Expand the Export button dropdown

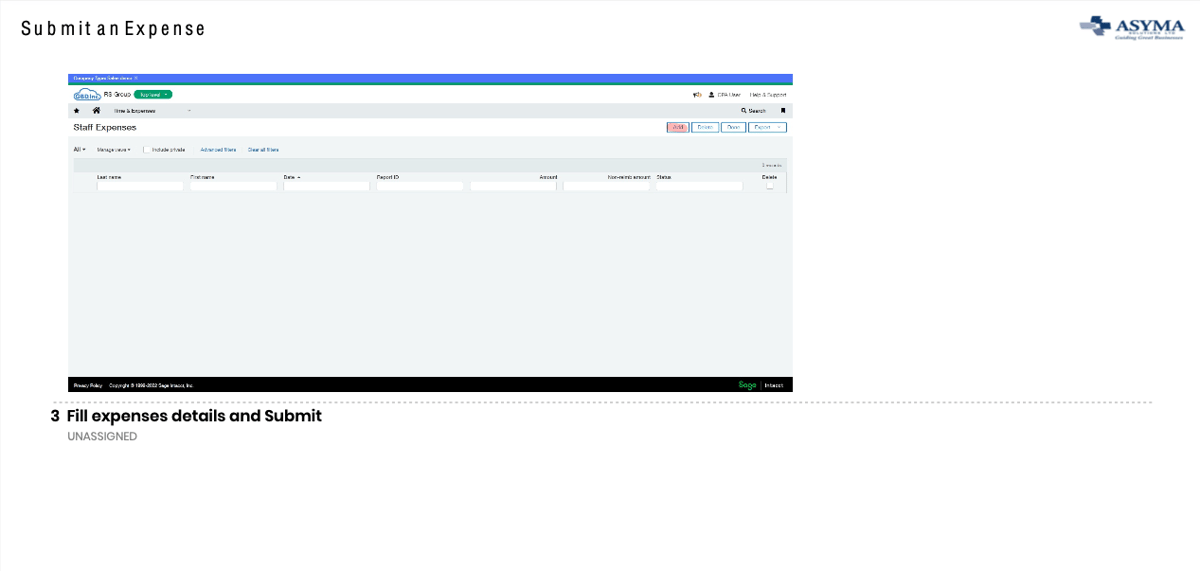point(779,127)
